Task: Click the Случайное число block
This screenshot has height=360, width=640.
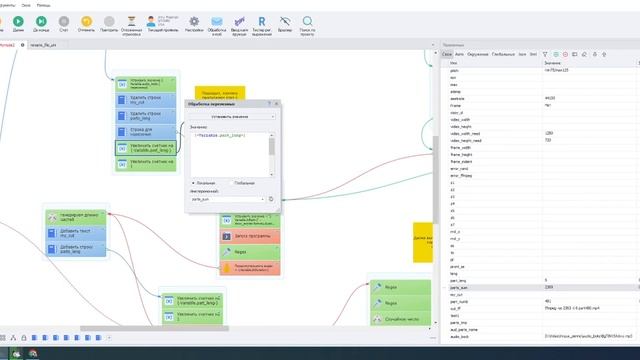Action: pyautogui.click(x=400, y=319)
